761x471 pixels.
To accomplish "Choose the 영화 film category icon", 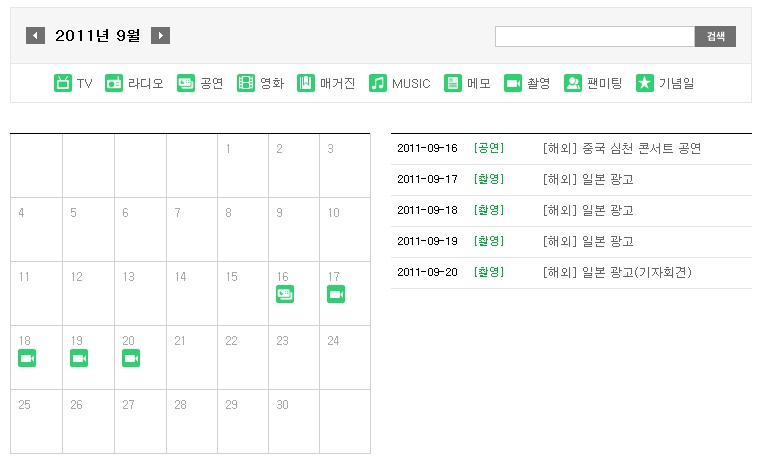I will pyautogui.click(x=246, y=83).
